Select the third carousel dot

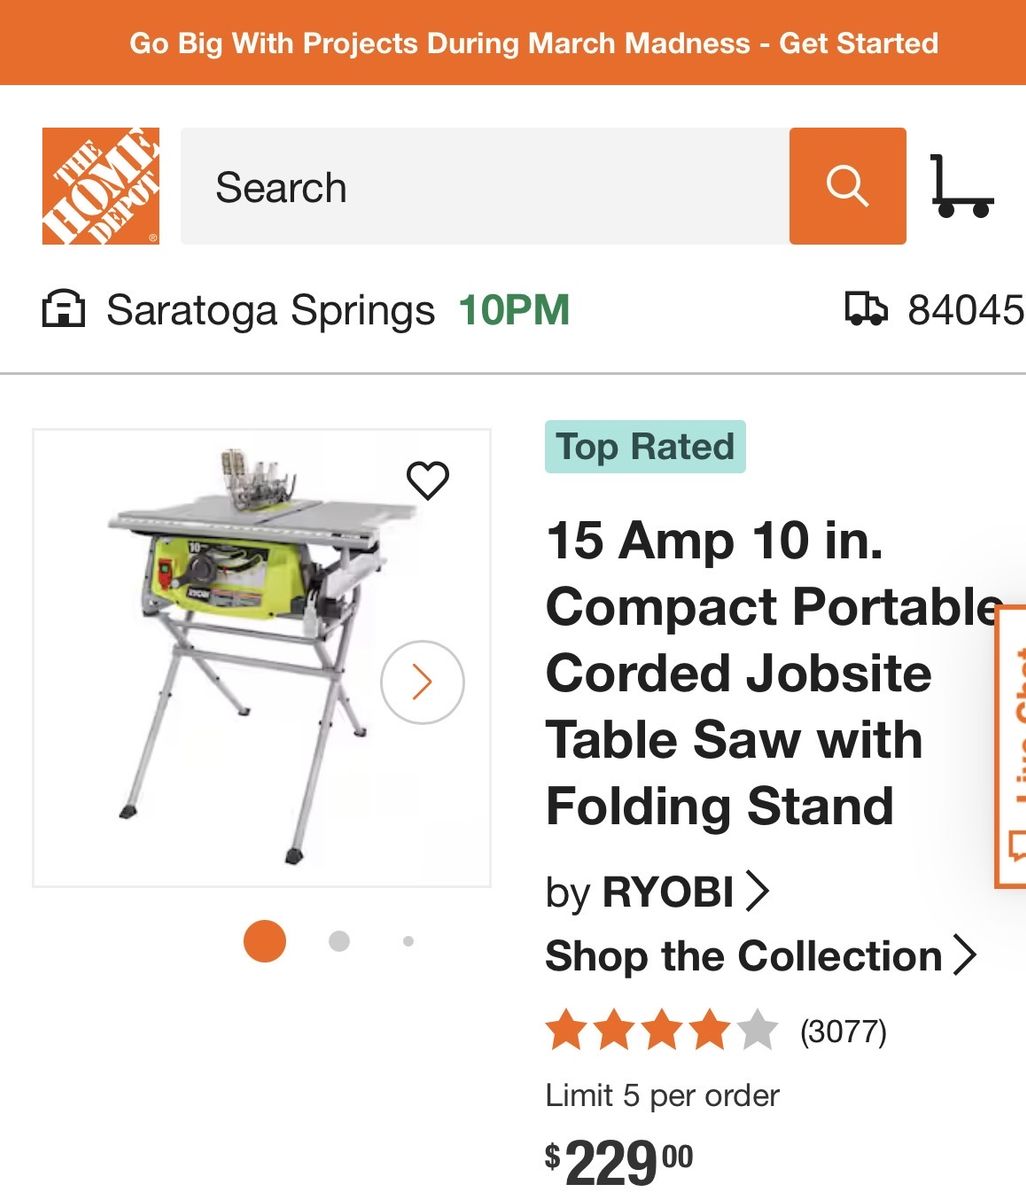point(408,941)
